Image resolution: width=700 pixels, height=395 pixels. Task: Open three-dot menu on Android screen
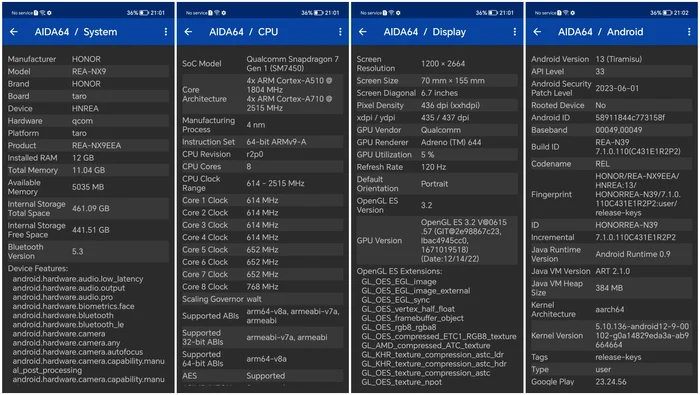coord(689,32)
